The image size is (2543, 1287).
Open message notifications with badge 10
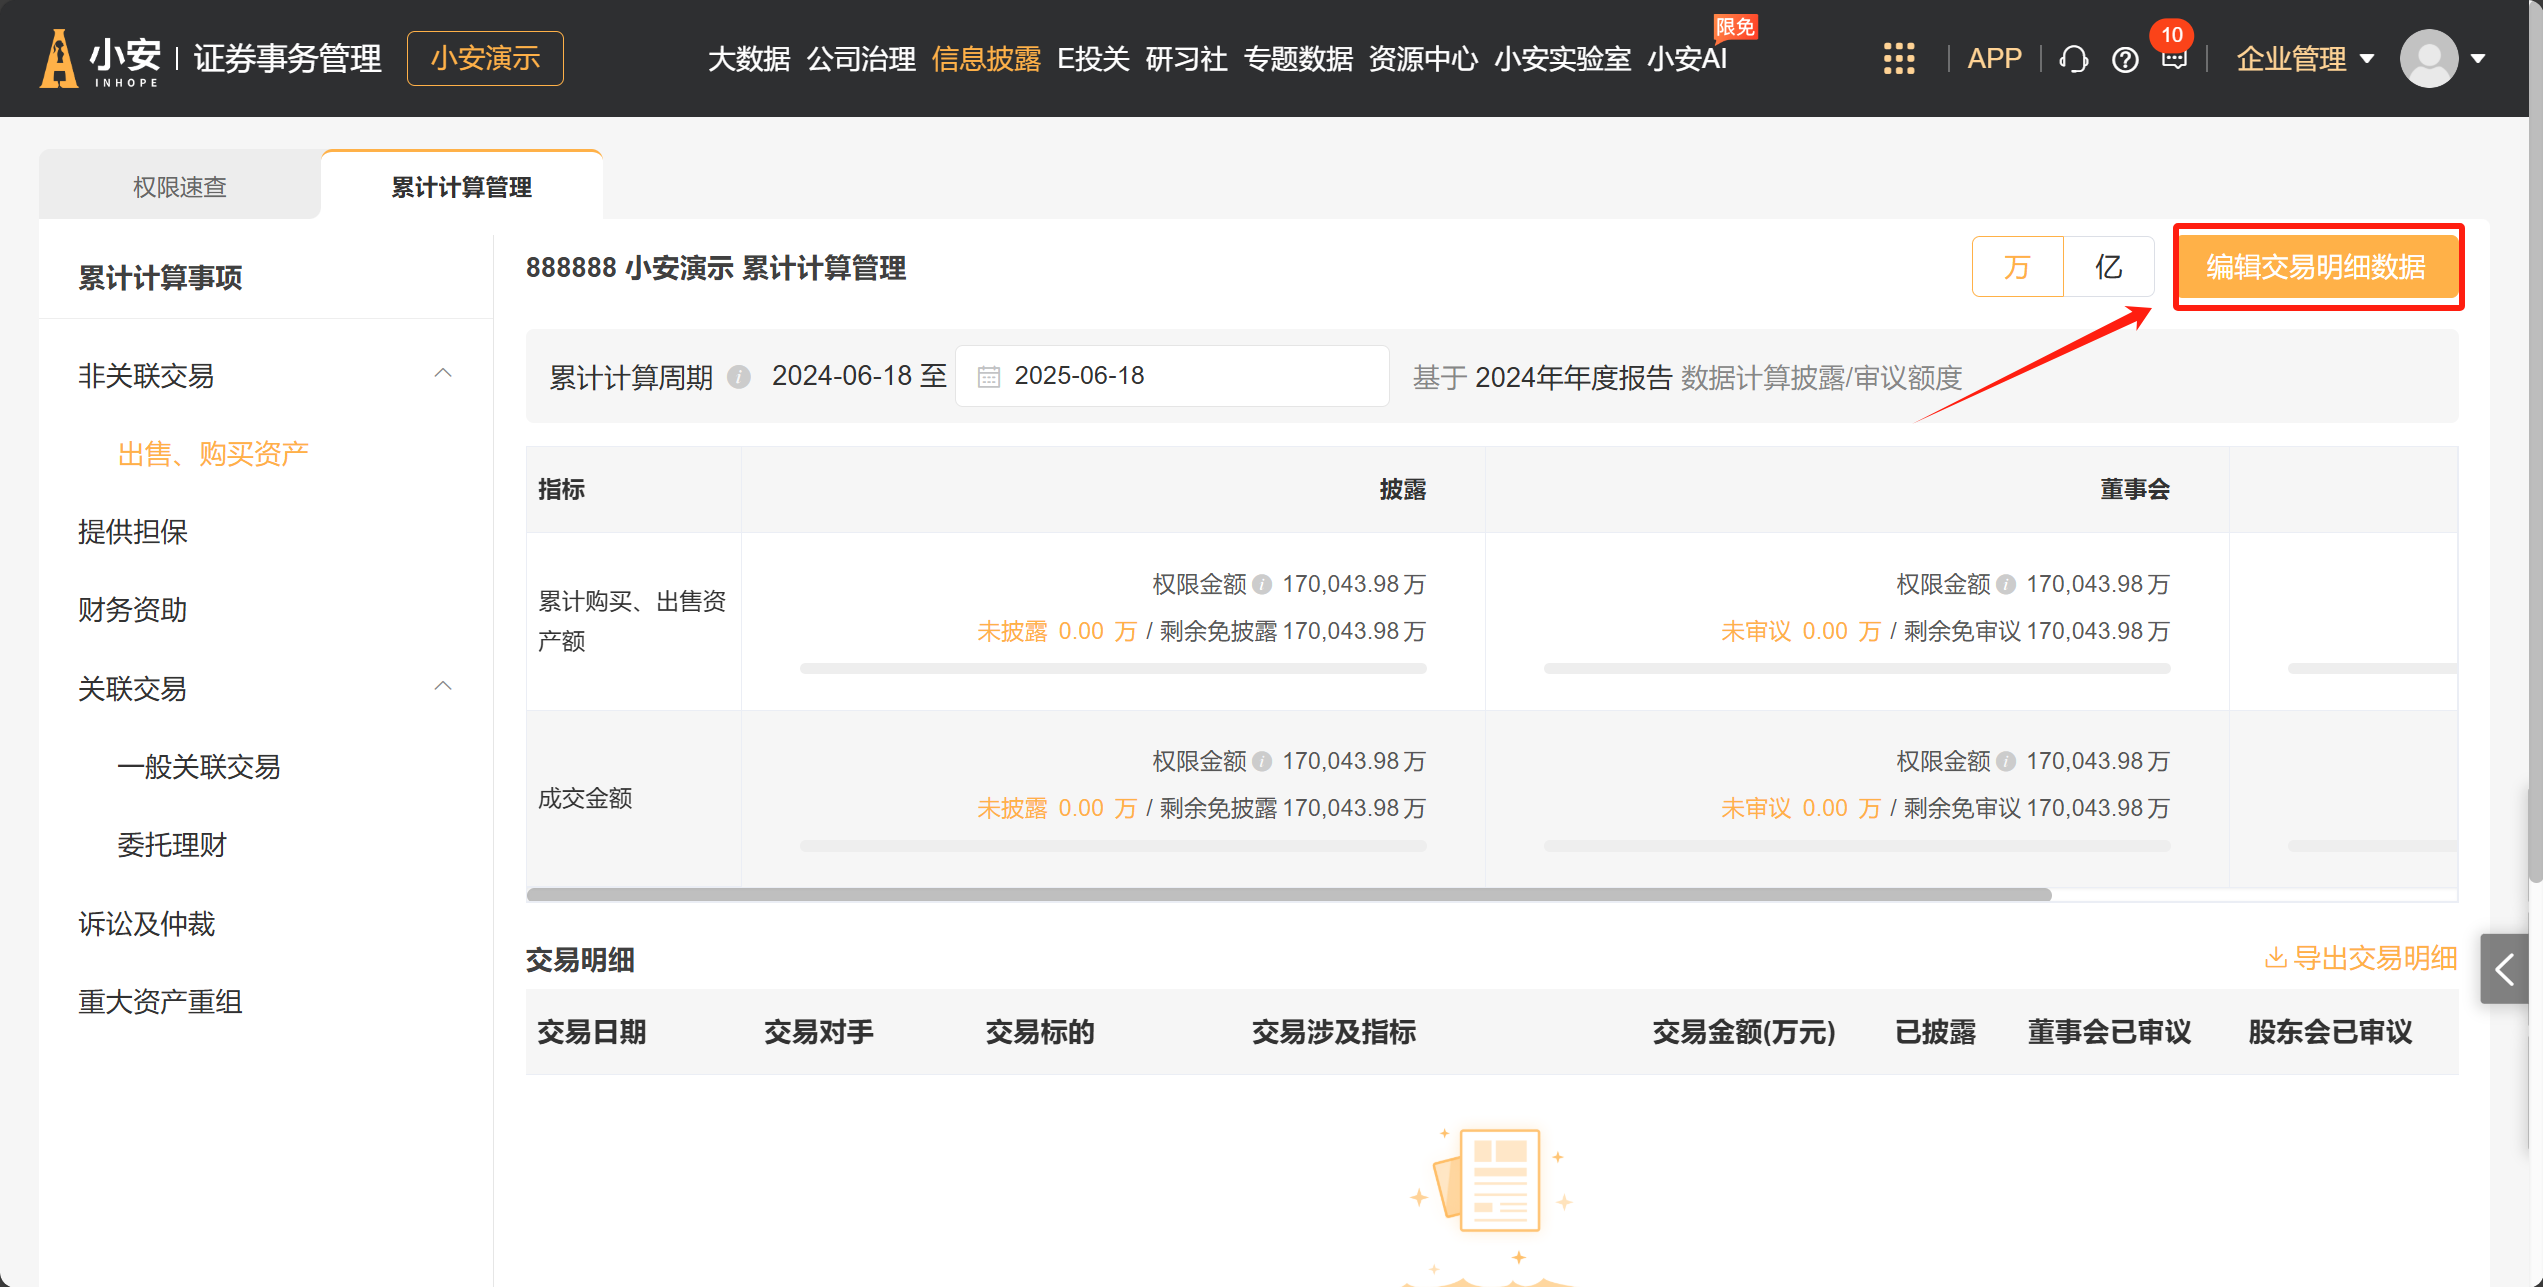pyautogui.click(x=2174, y=58)
